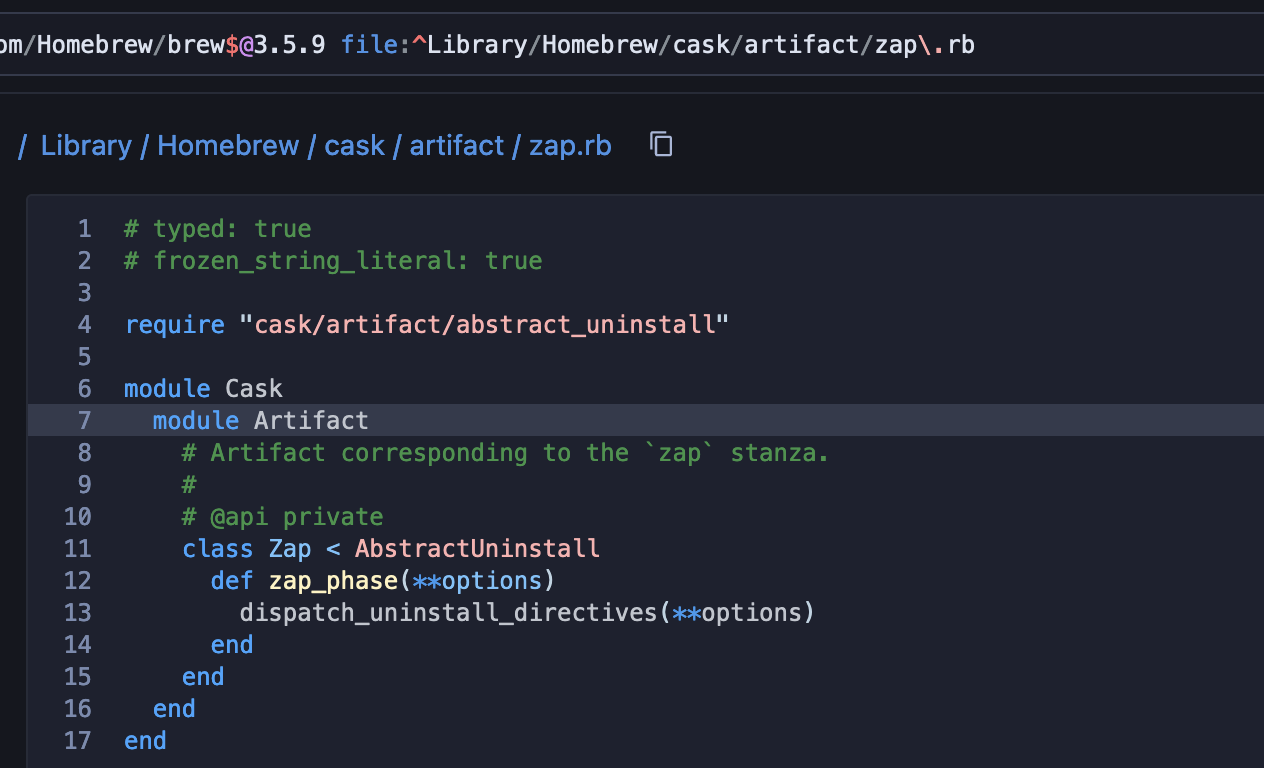This screenshot has height=768, width=1264.
Task: Click the search query field at top
Action: pyautogui.click(x=500, y=44)
